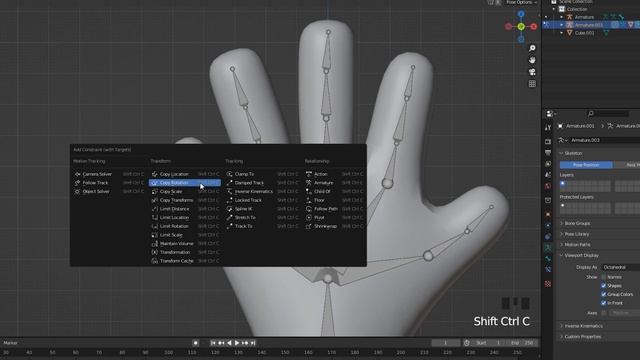The height and width of the screenshot is (360, 640).
Task: Open View Layer properties tab icon
Action: coord(548,164)
